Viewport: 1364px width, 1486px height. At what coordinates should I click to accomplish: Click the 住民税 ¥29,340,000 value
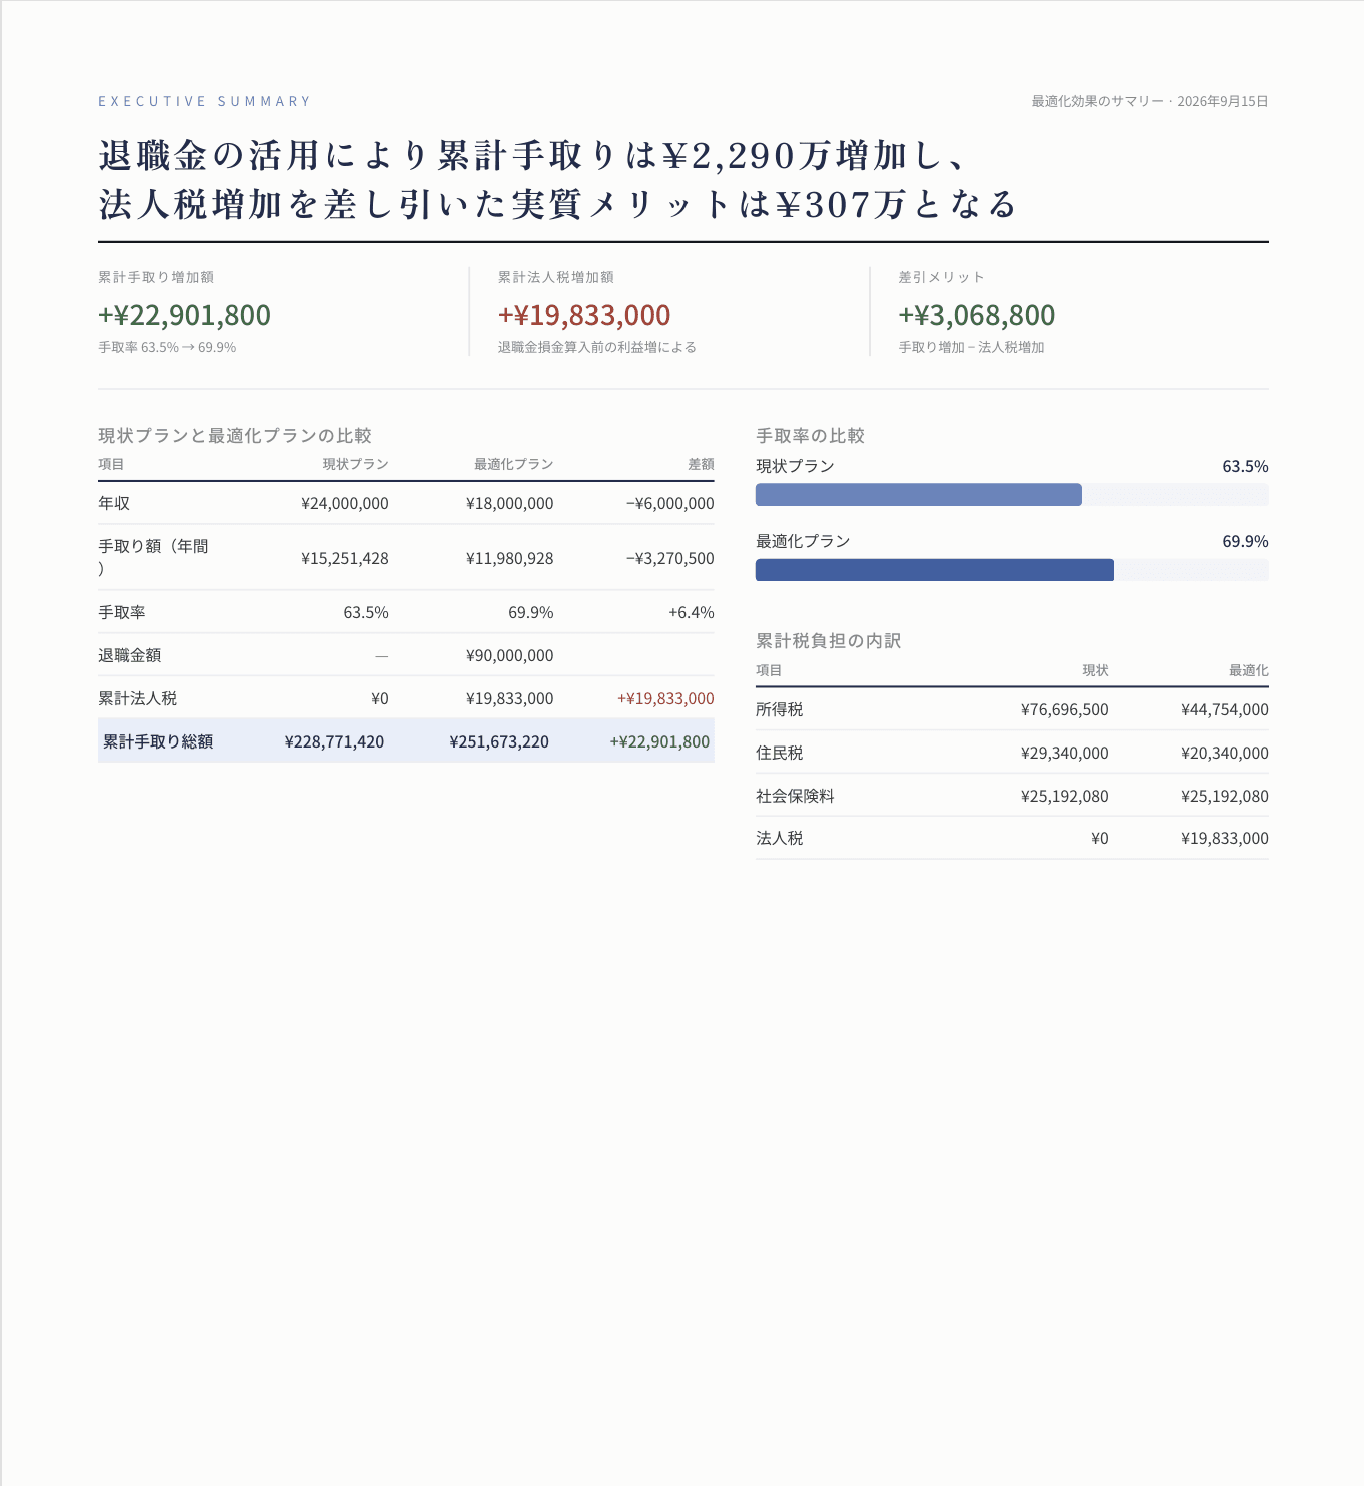click(1065, 753)
